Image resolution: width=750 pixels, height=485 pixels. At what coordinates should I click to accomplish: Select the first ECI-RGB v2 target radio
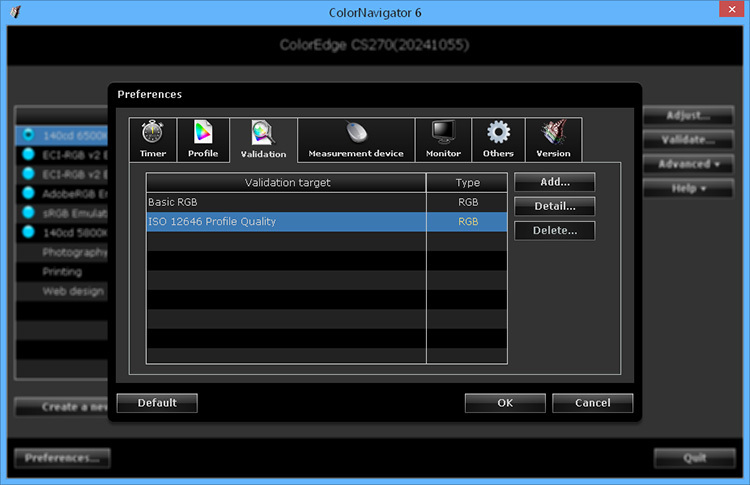pos(29,154)
